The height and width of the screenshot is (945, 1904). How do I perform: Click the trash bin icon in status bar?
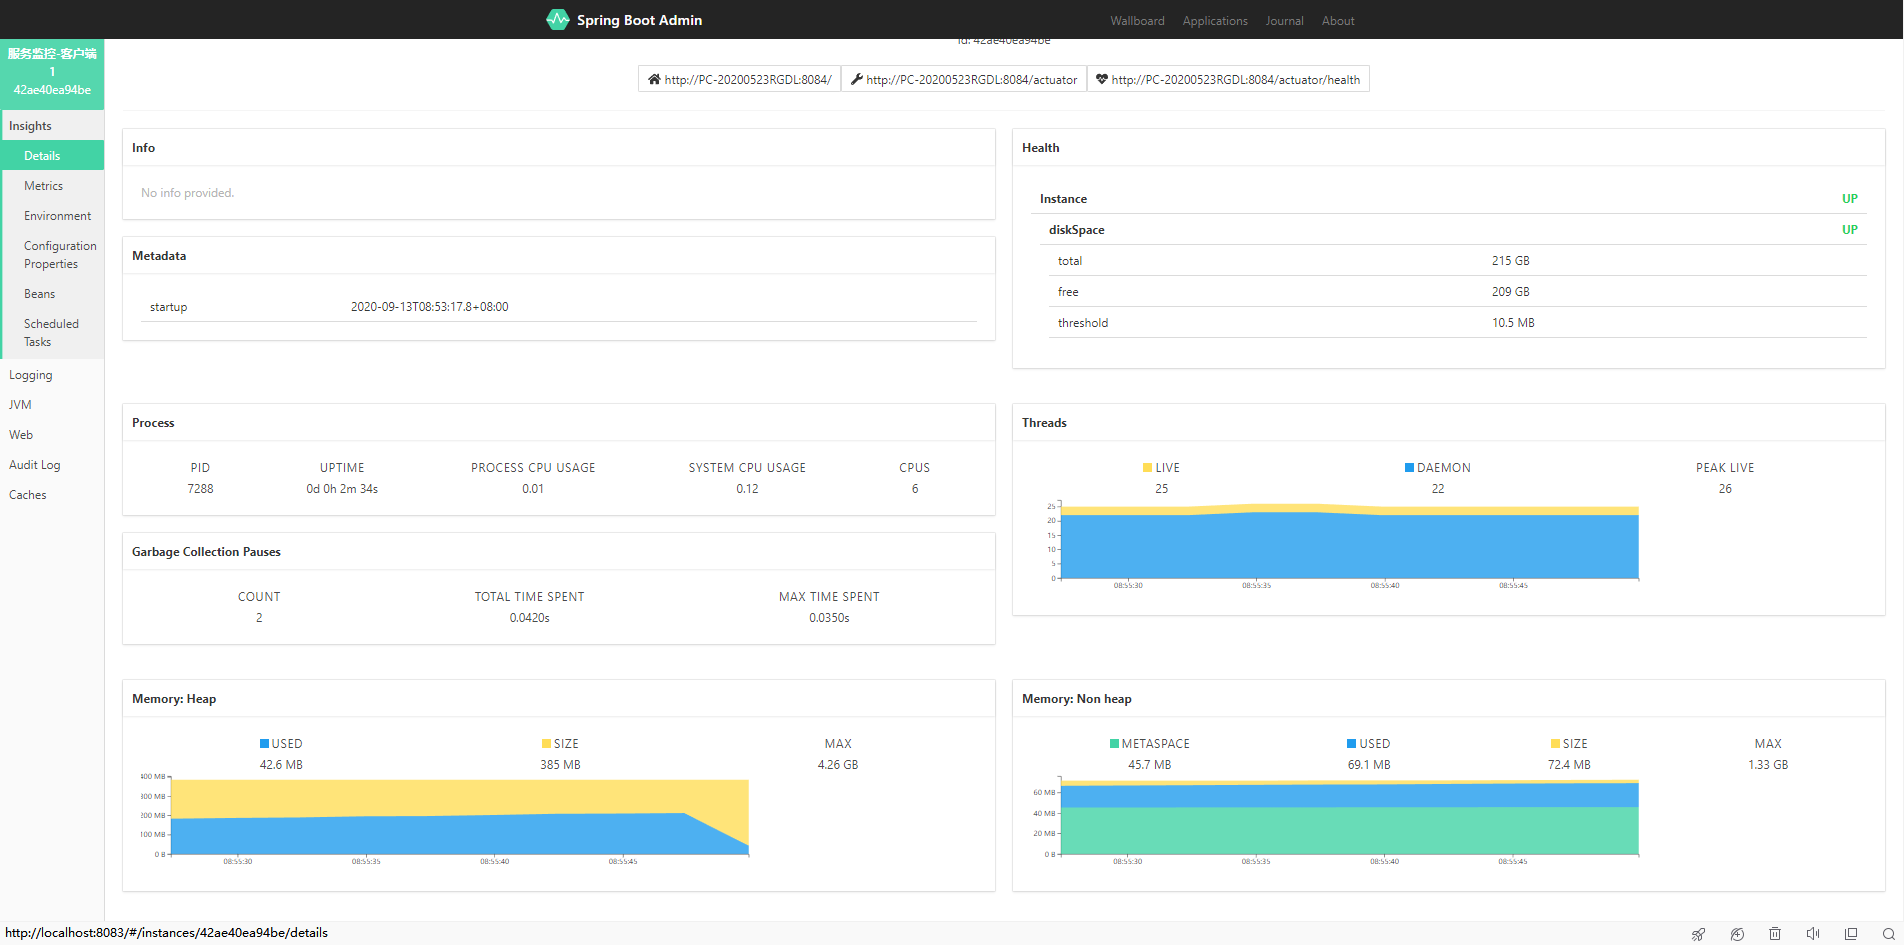tap(1775, 934)
